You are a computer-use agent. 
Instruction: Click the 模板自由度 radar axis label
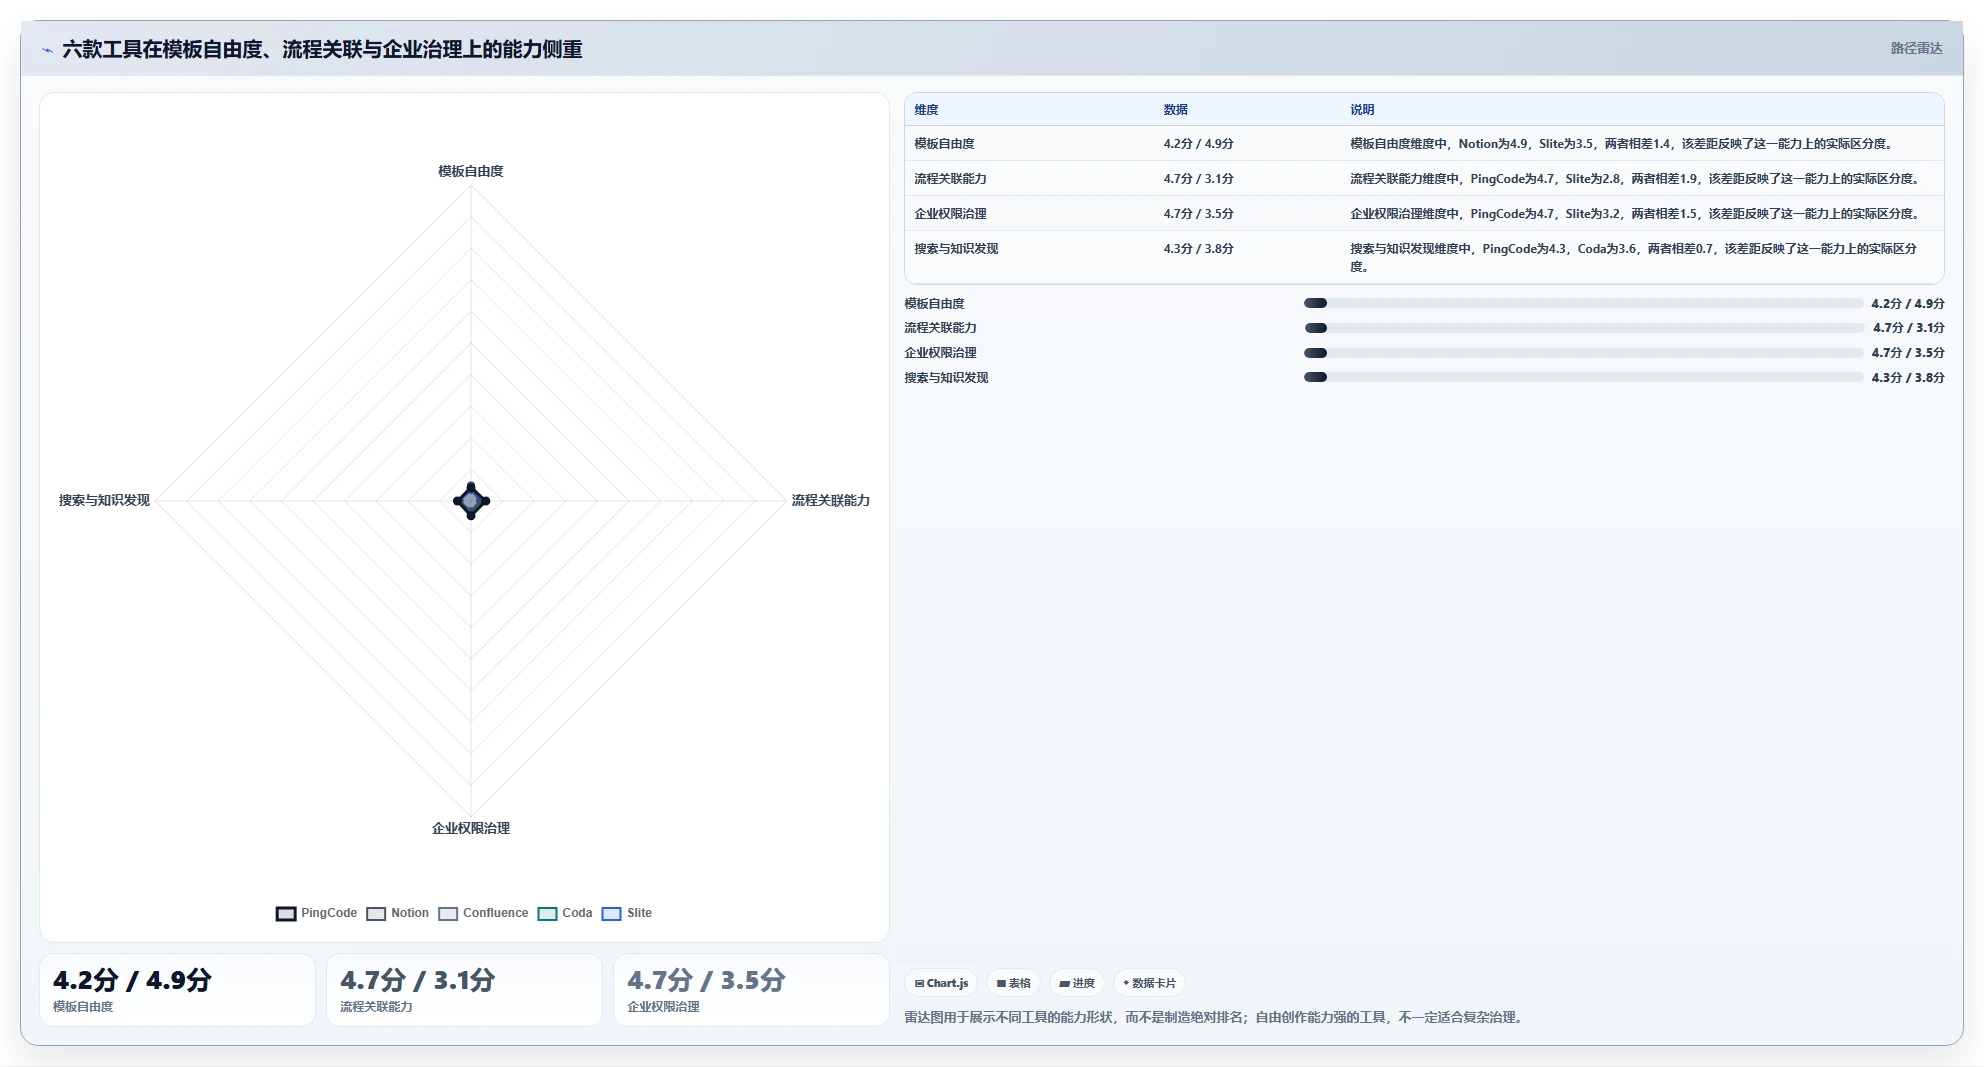[x=471, y=172]
